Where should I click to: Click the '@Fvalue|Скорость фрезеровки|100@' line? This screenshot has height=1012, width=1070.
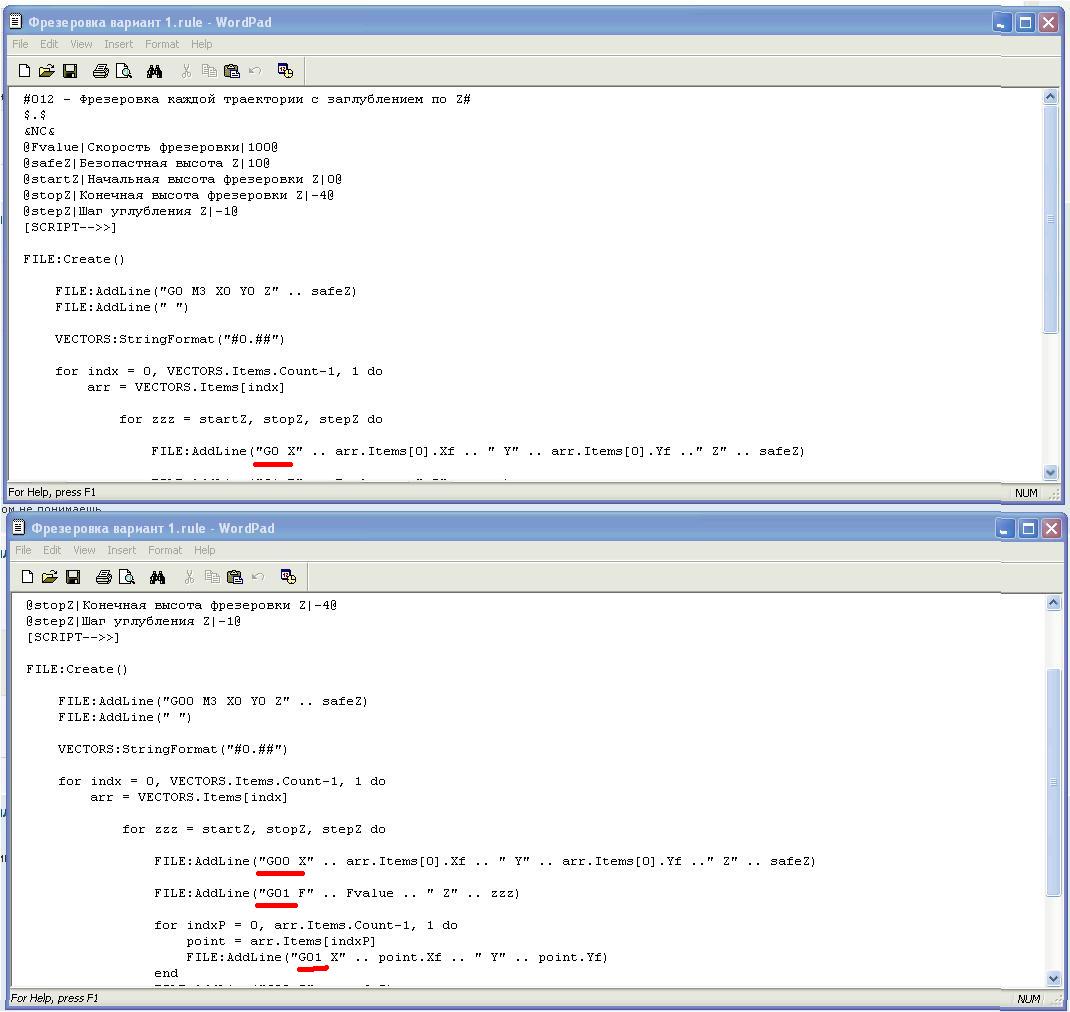point(150,147)
